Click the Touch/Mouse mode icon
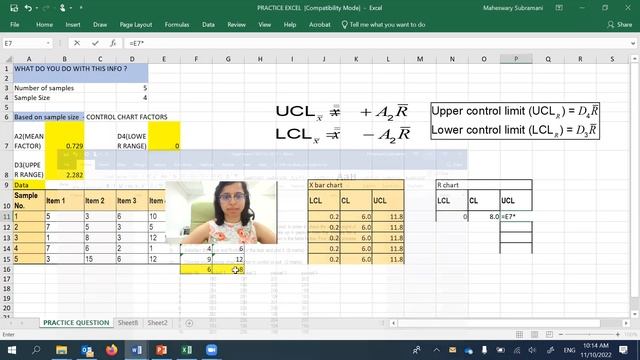640x360 pixels. coord(63,8)
